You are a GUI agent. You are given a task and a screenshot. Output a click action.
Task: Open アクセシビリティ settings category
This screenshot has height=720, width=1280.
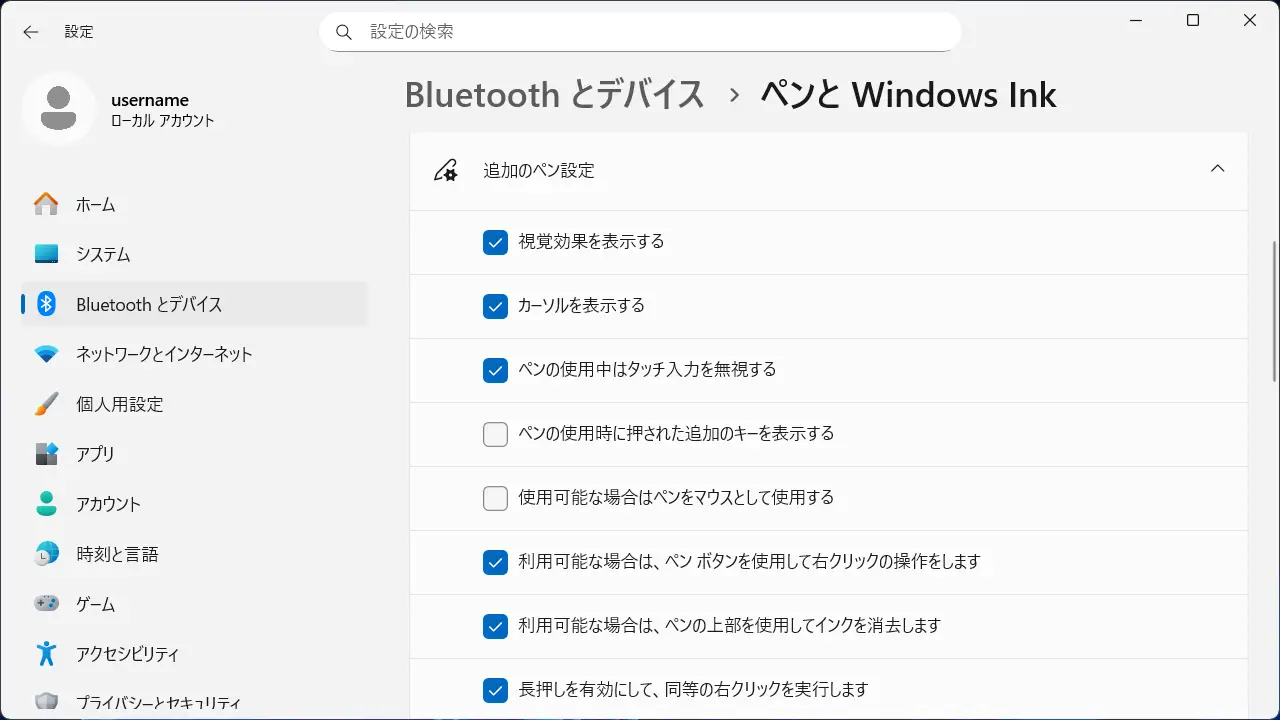127,654
